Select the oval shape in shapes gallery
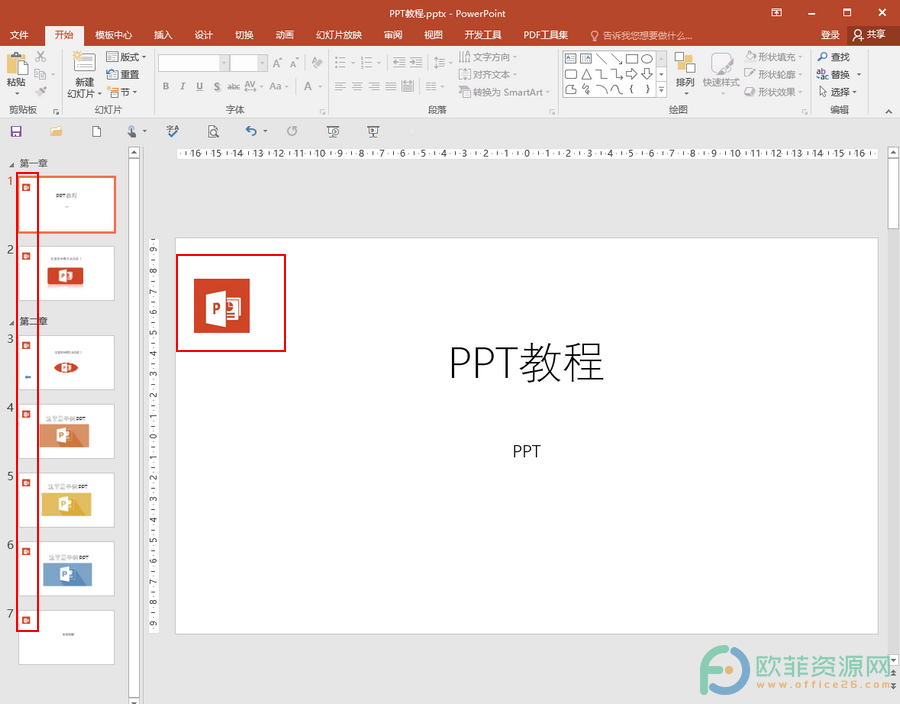Screen dimensions: 900x704 647,59
